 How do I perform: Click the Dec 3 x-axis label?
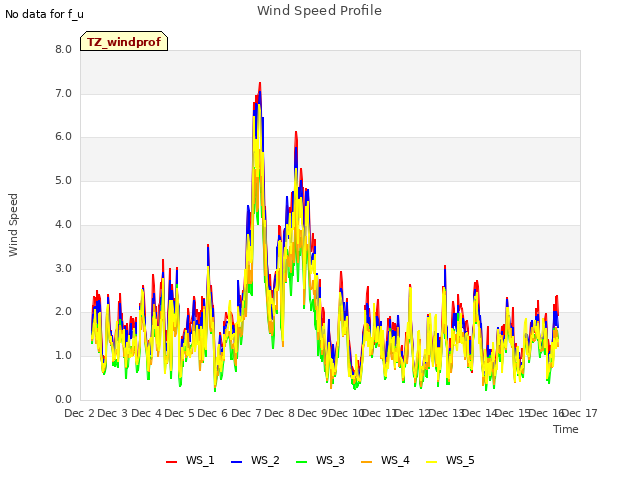click(x=113, y=413)
